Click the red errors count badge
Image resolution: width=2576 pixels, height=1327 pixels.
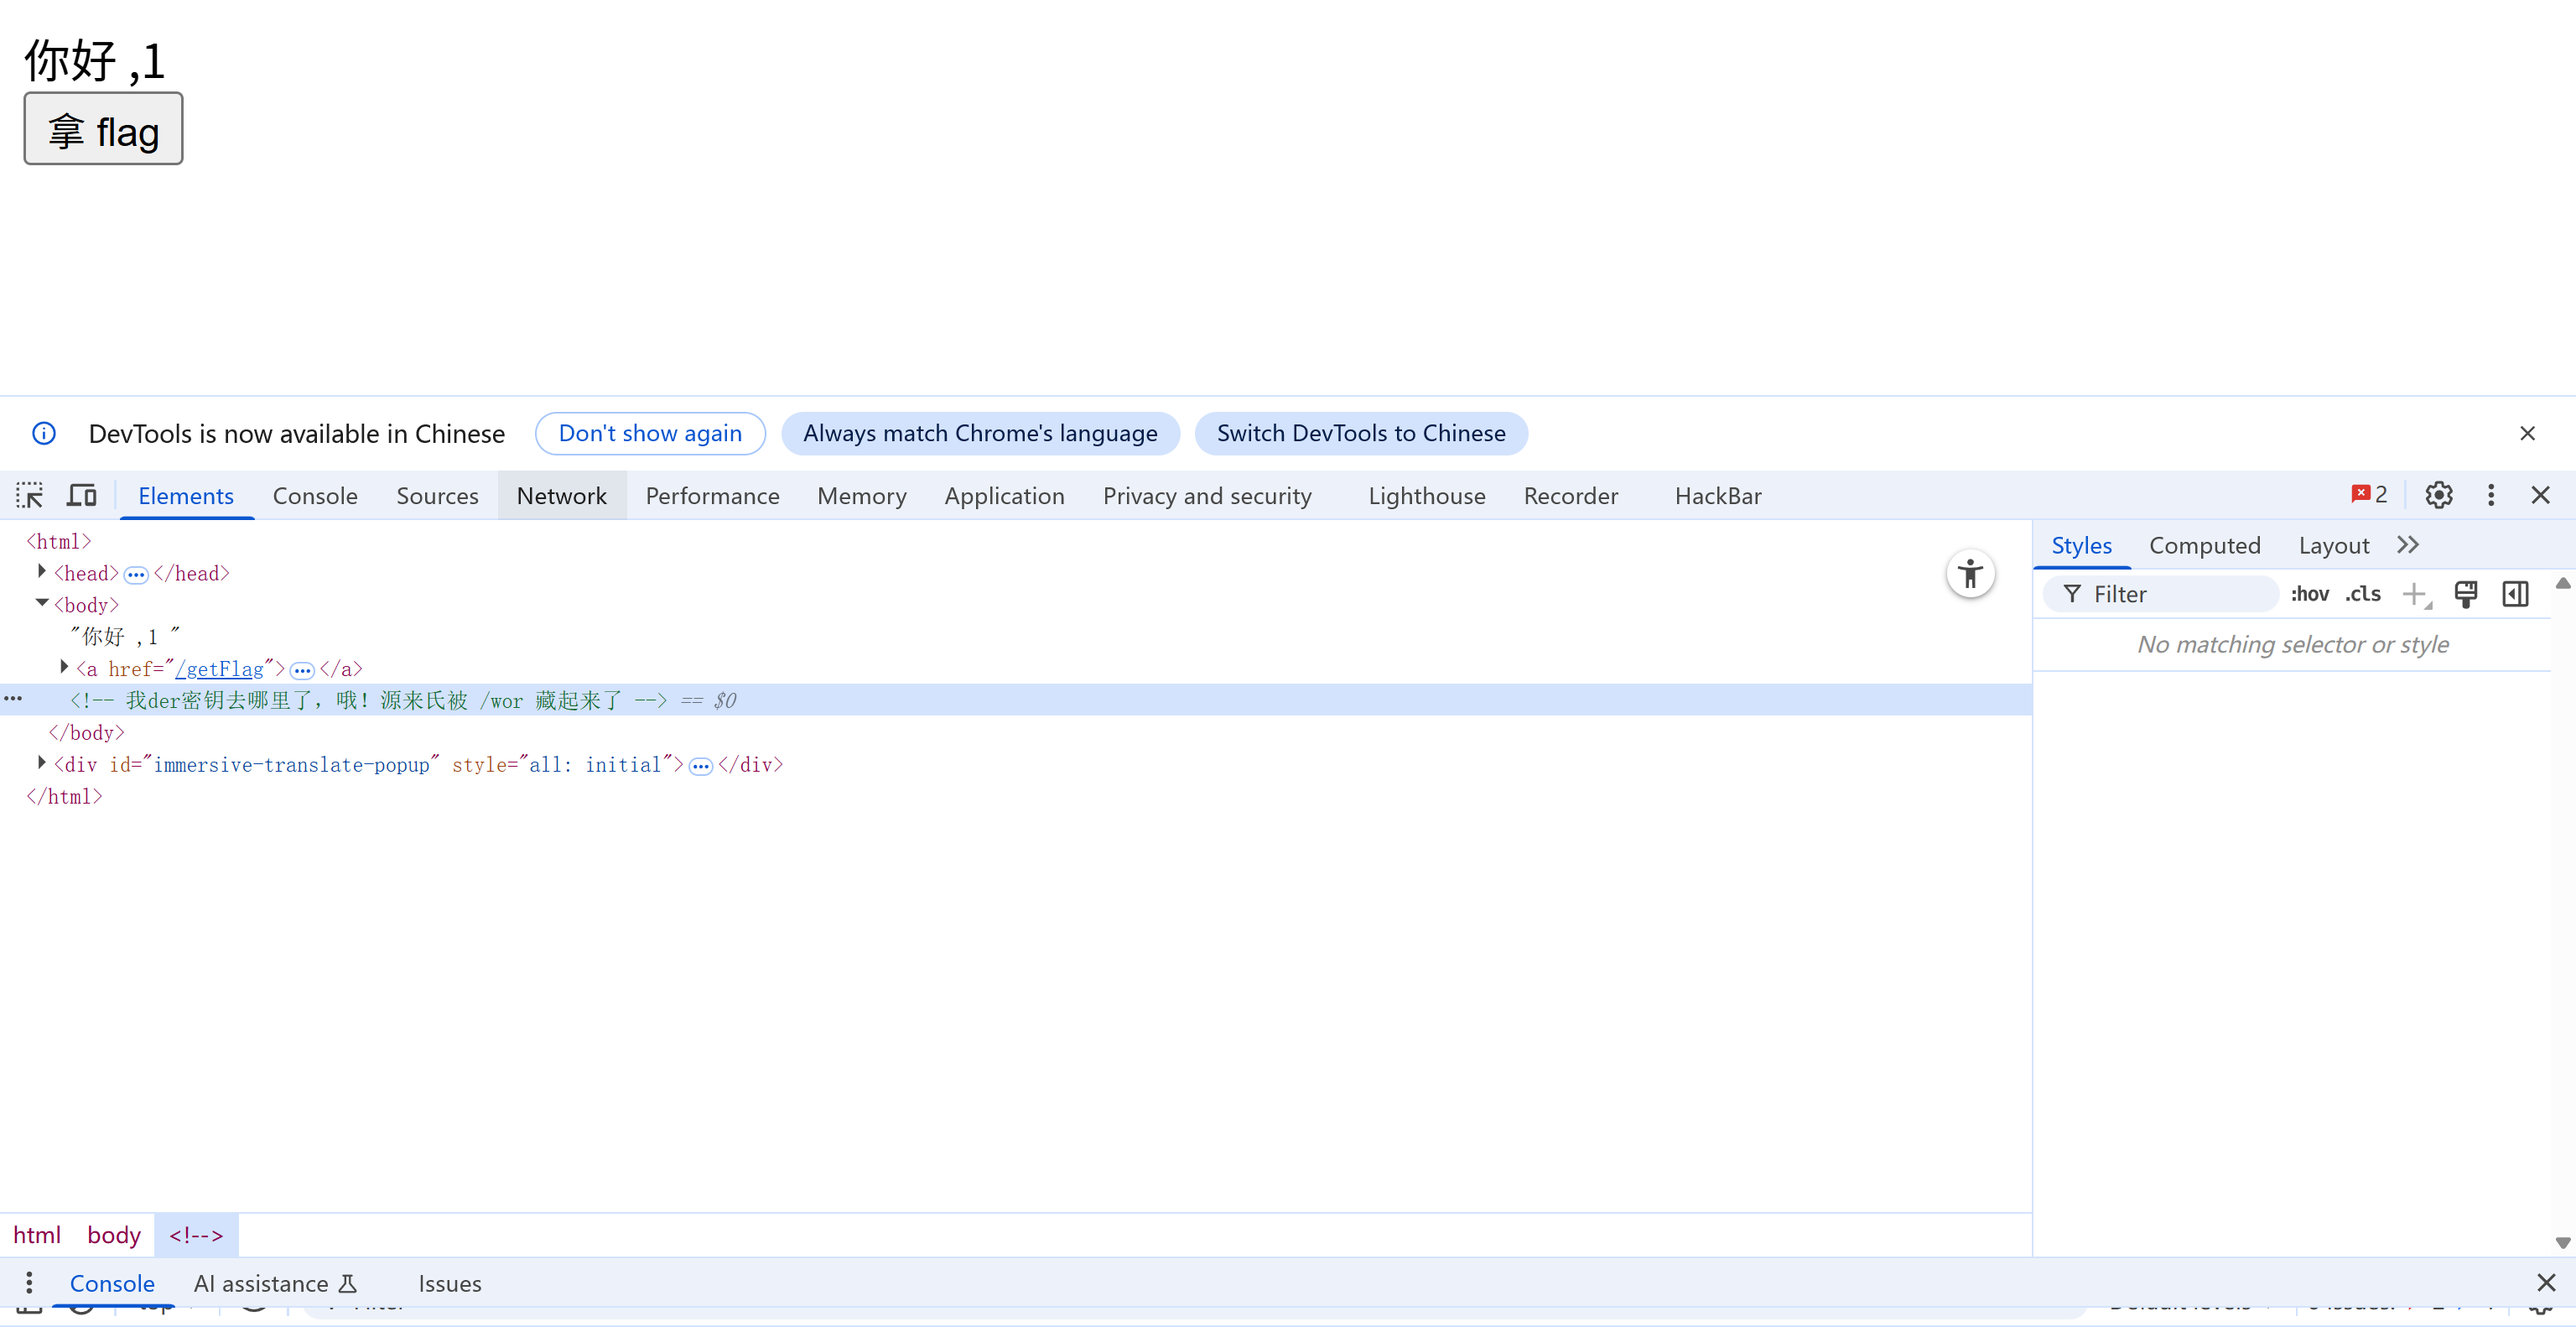pyautogui.click(x=2369, y=495)
